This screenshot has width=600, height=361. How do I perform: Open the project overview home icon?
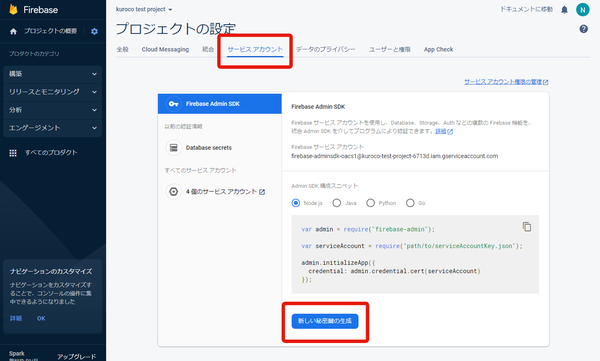pos(13,31)
